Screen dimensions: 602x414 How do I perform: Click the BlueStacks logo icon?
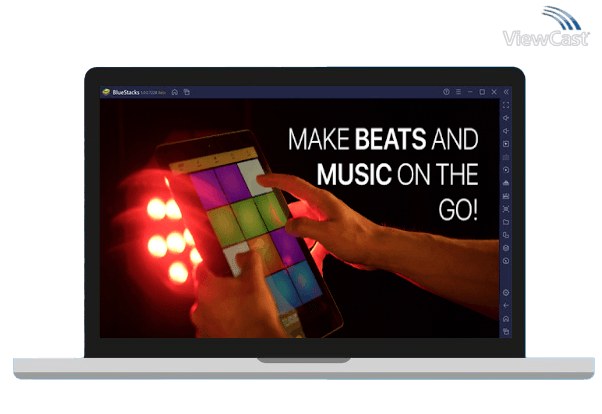(106, 92)
